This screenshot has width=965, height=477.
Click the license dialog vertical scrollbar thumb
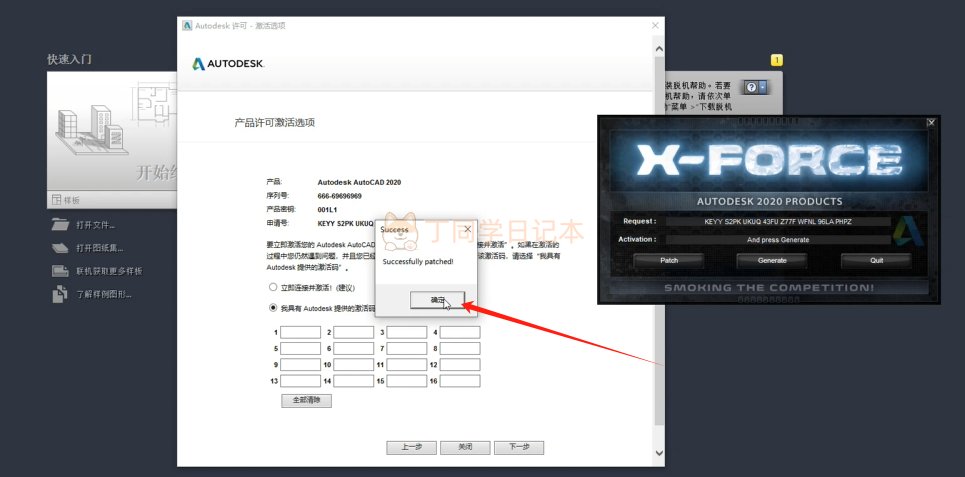click(x=659, y=240)
